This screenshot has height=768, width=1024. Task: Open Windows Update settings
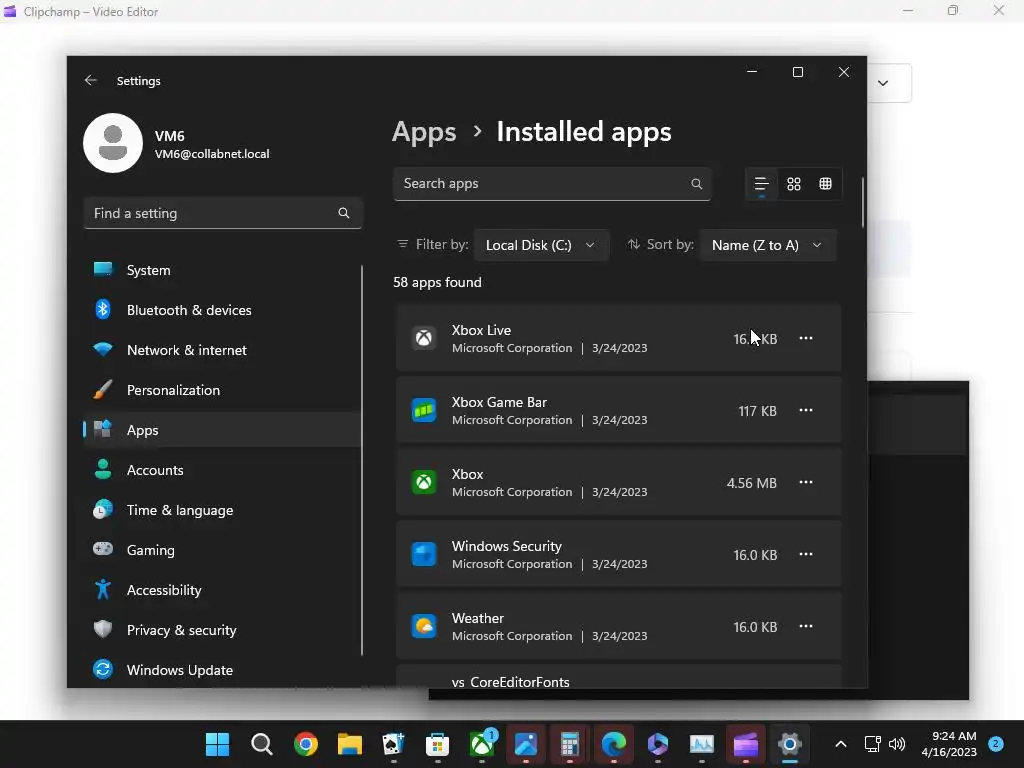click(x=222, y=670)
